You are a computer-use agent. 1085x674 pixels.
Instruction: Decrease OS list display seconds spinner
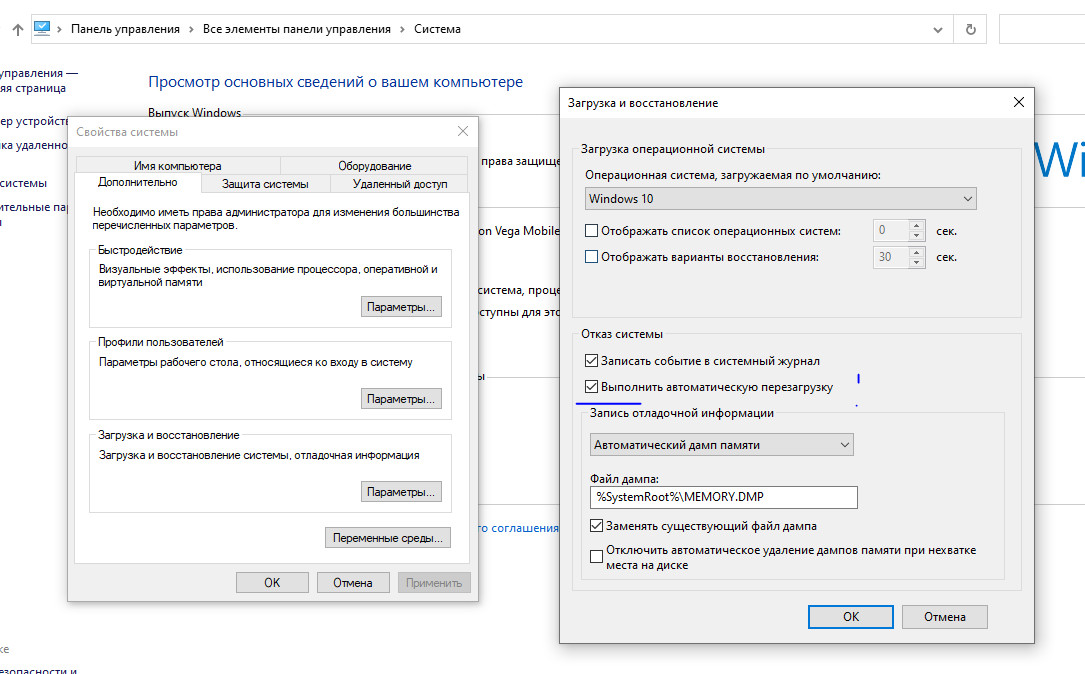916,236
